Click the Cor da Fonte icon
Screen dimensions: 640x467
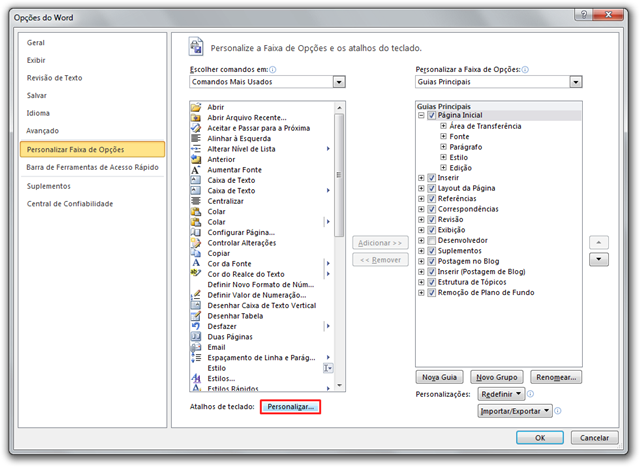pos(196,264)
